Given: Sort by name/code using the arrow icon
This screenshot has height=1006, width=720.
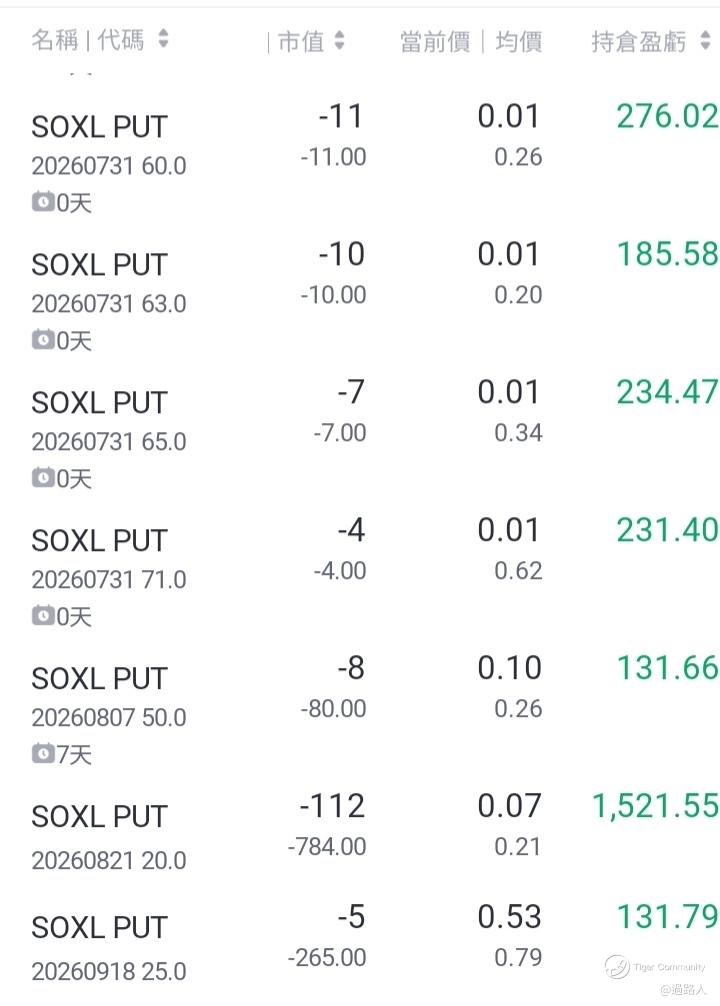Looking at the screenshot, I should click(x=163, y=38).
